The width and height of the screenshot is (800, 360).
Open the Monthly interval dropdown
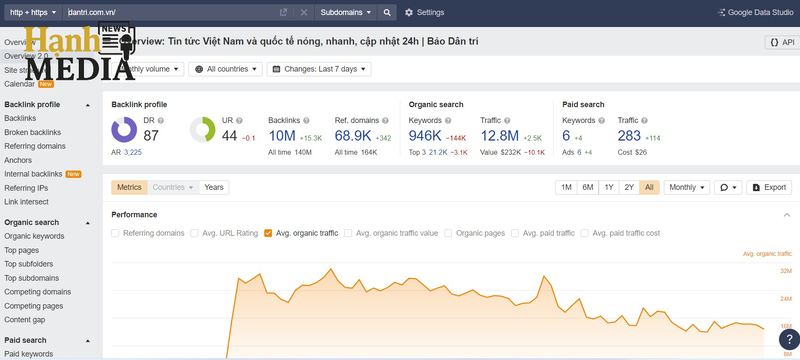pyautogui.click(x=687, y=188)
